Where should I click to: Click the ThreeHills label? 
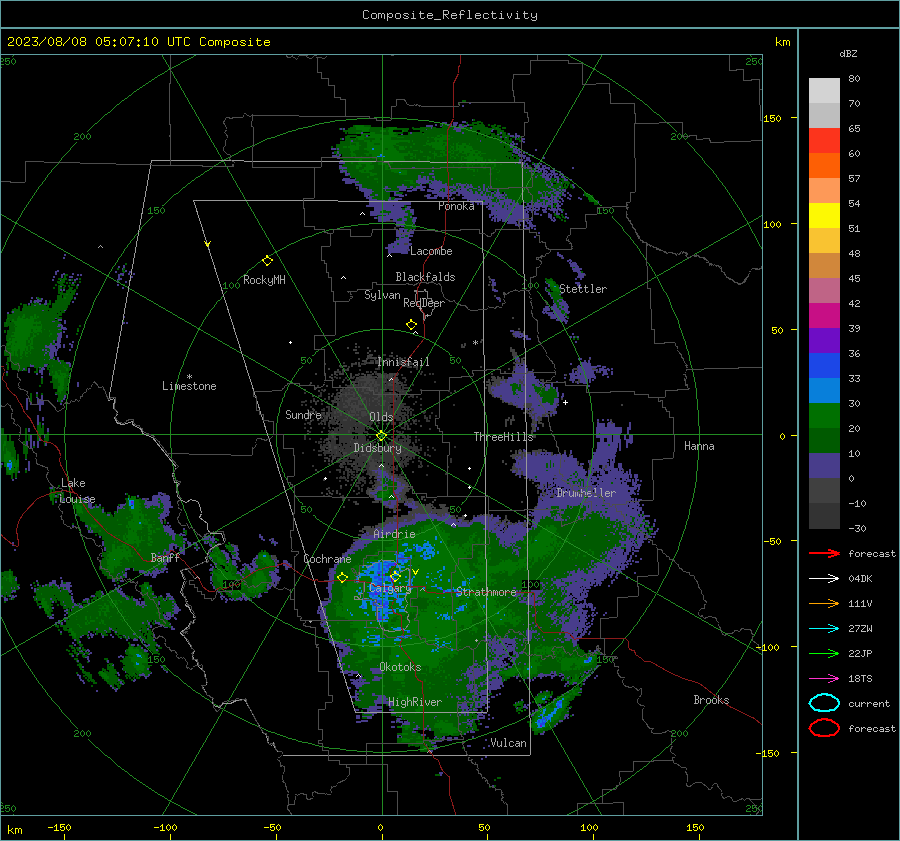(503, 437)
